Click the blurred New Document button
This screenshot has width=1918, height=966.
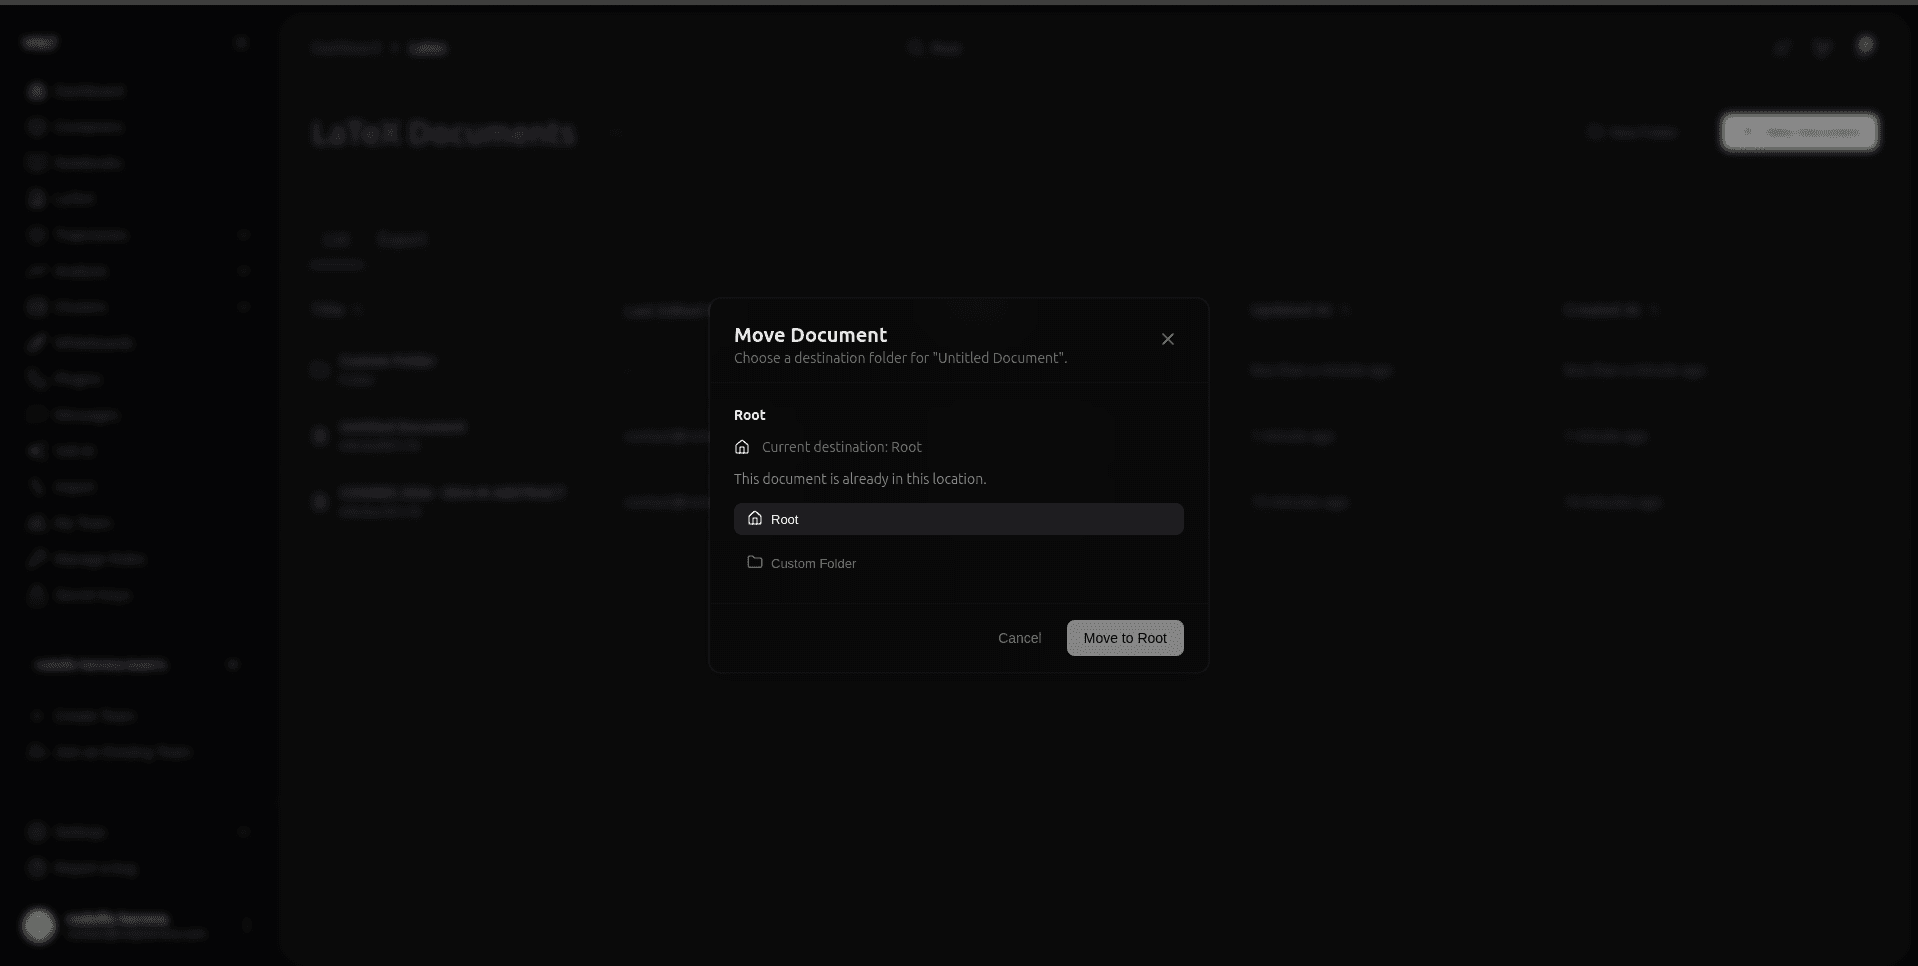tap(1799, 132)
